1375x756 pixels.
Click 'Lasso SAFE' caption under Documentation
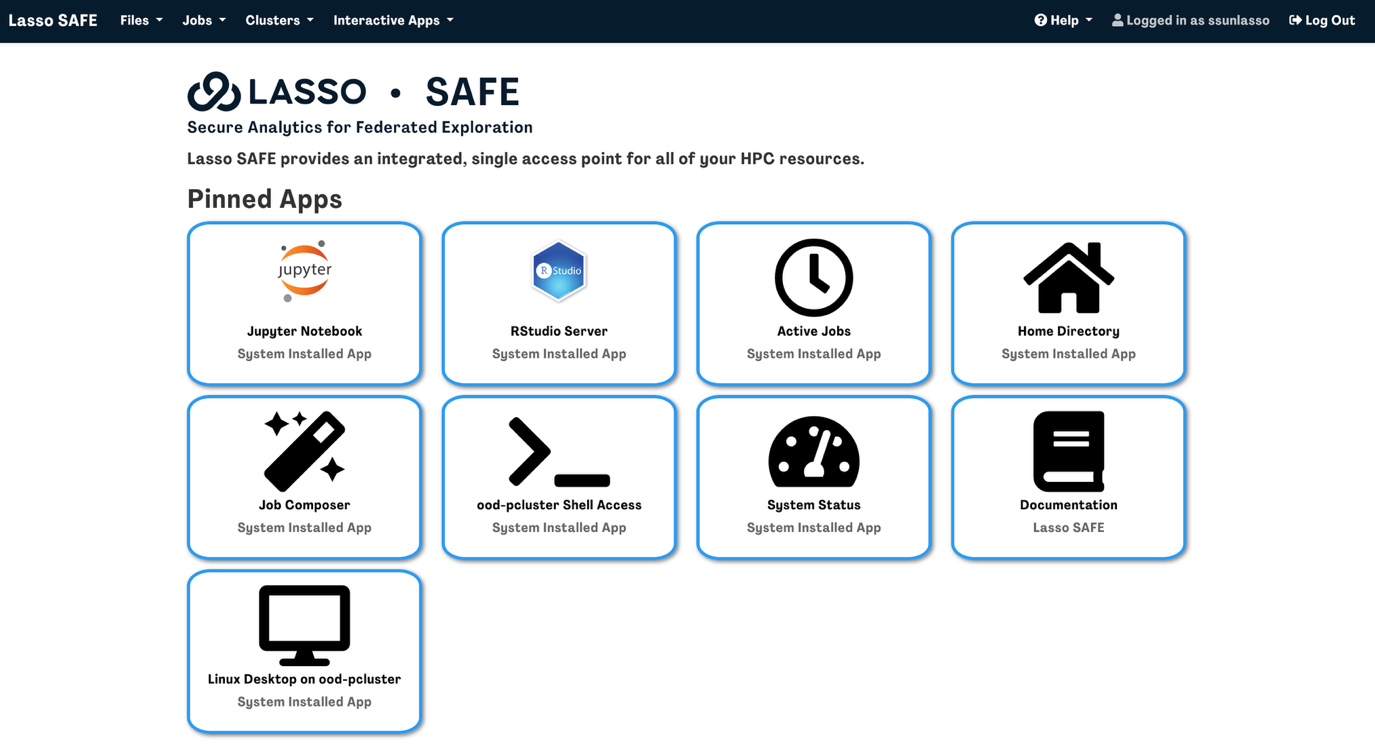(1068, 528)
